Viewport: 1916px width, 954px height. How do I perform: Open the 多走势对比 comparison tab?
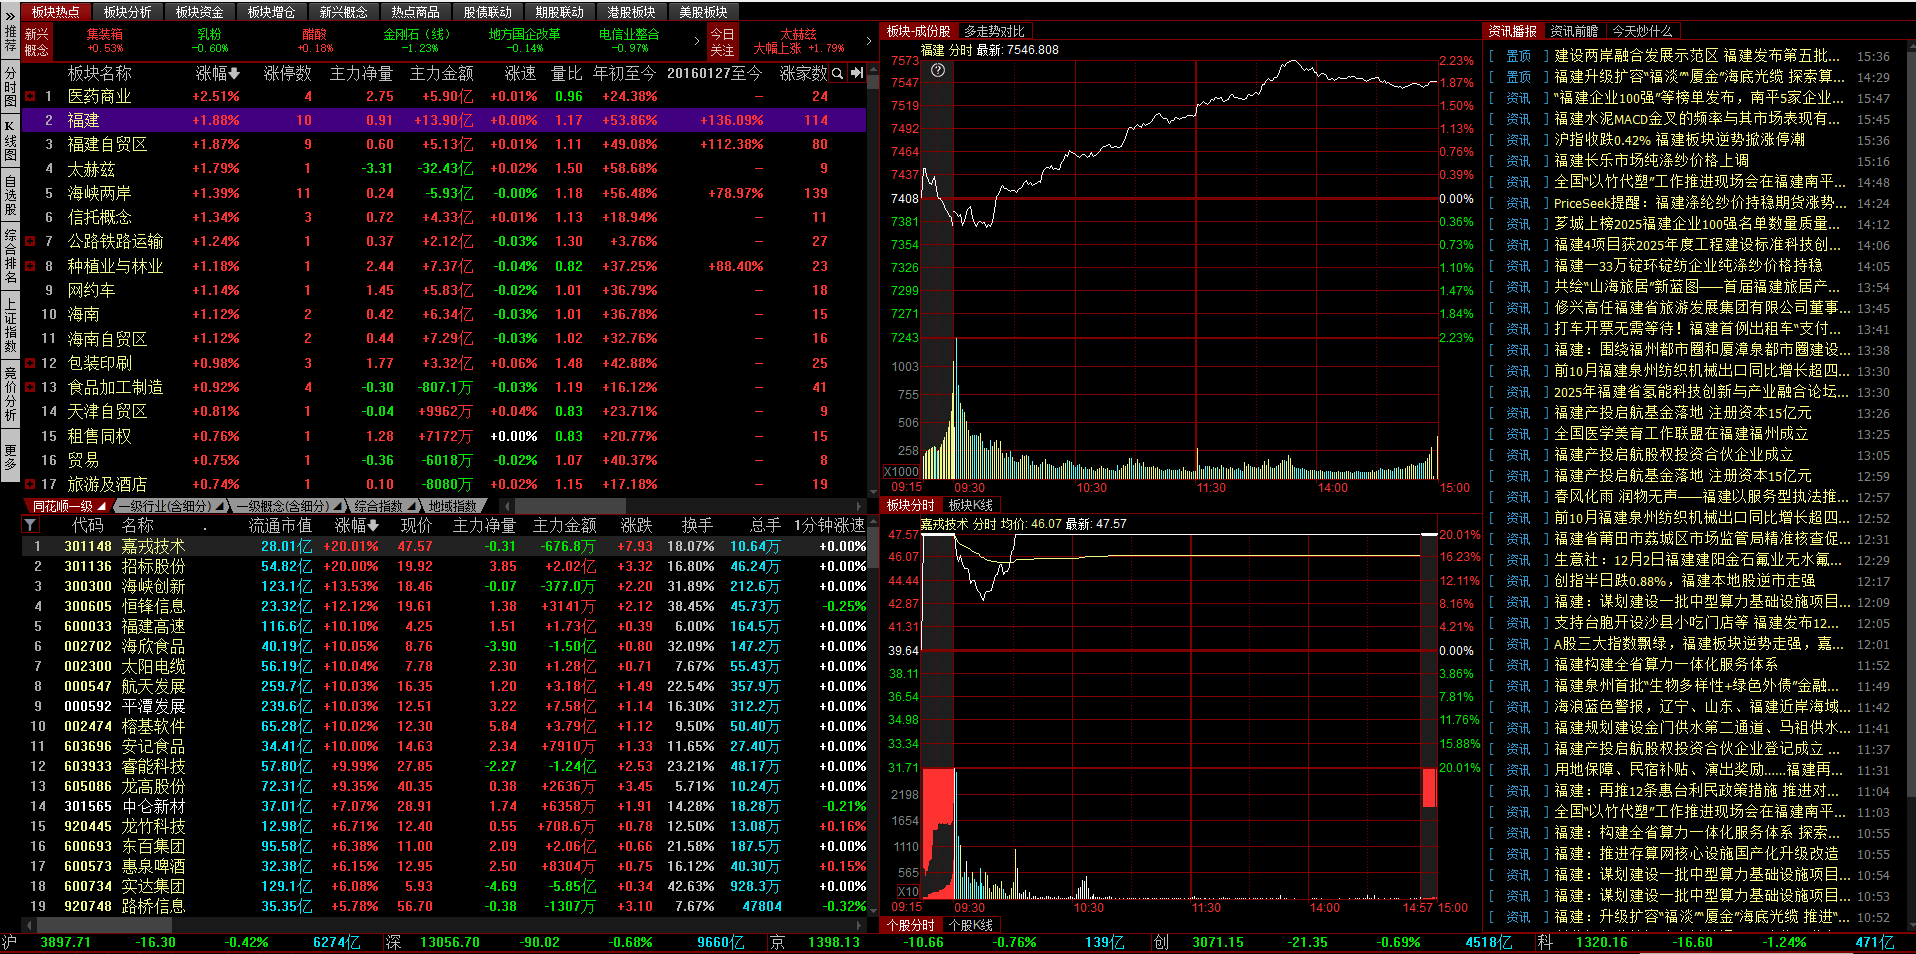coord(994,31)
